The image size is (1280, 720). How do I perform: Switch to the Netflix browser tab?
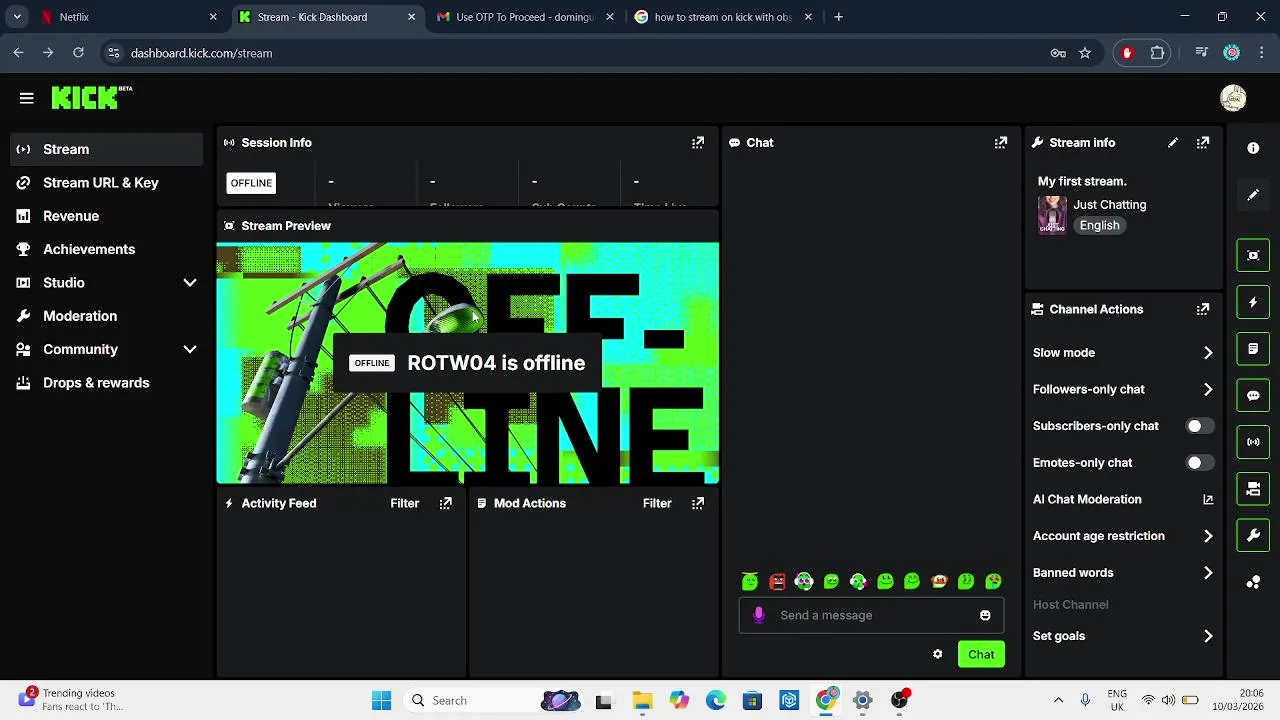click(129, 17)
